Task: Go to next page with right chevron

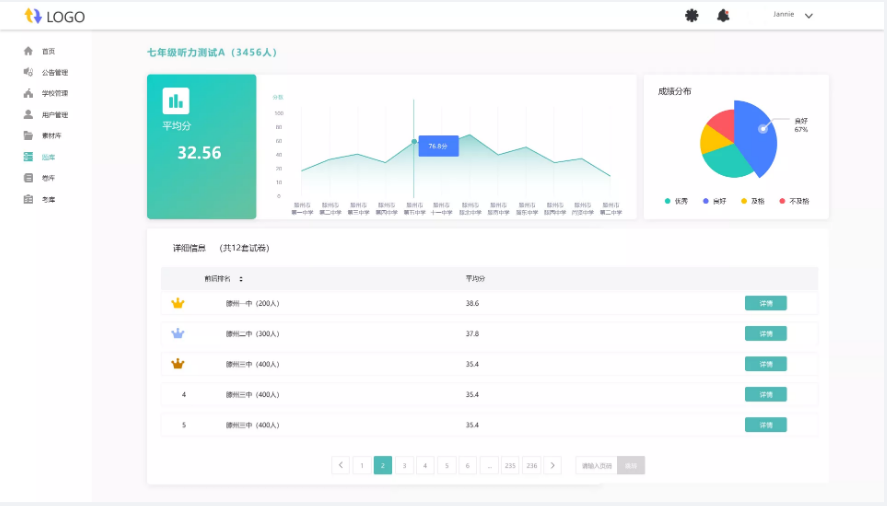Action: 553,465
